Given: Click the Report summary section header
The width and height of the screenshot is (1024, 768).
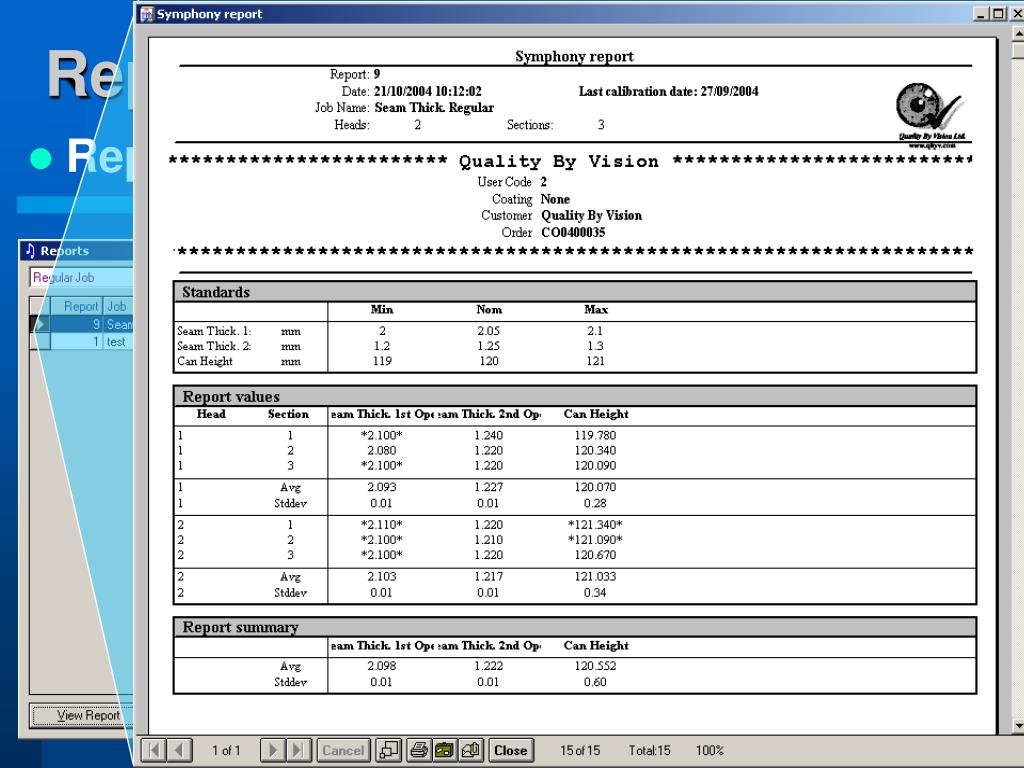Looking at the screenshot, I should [x=575, y=627].
